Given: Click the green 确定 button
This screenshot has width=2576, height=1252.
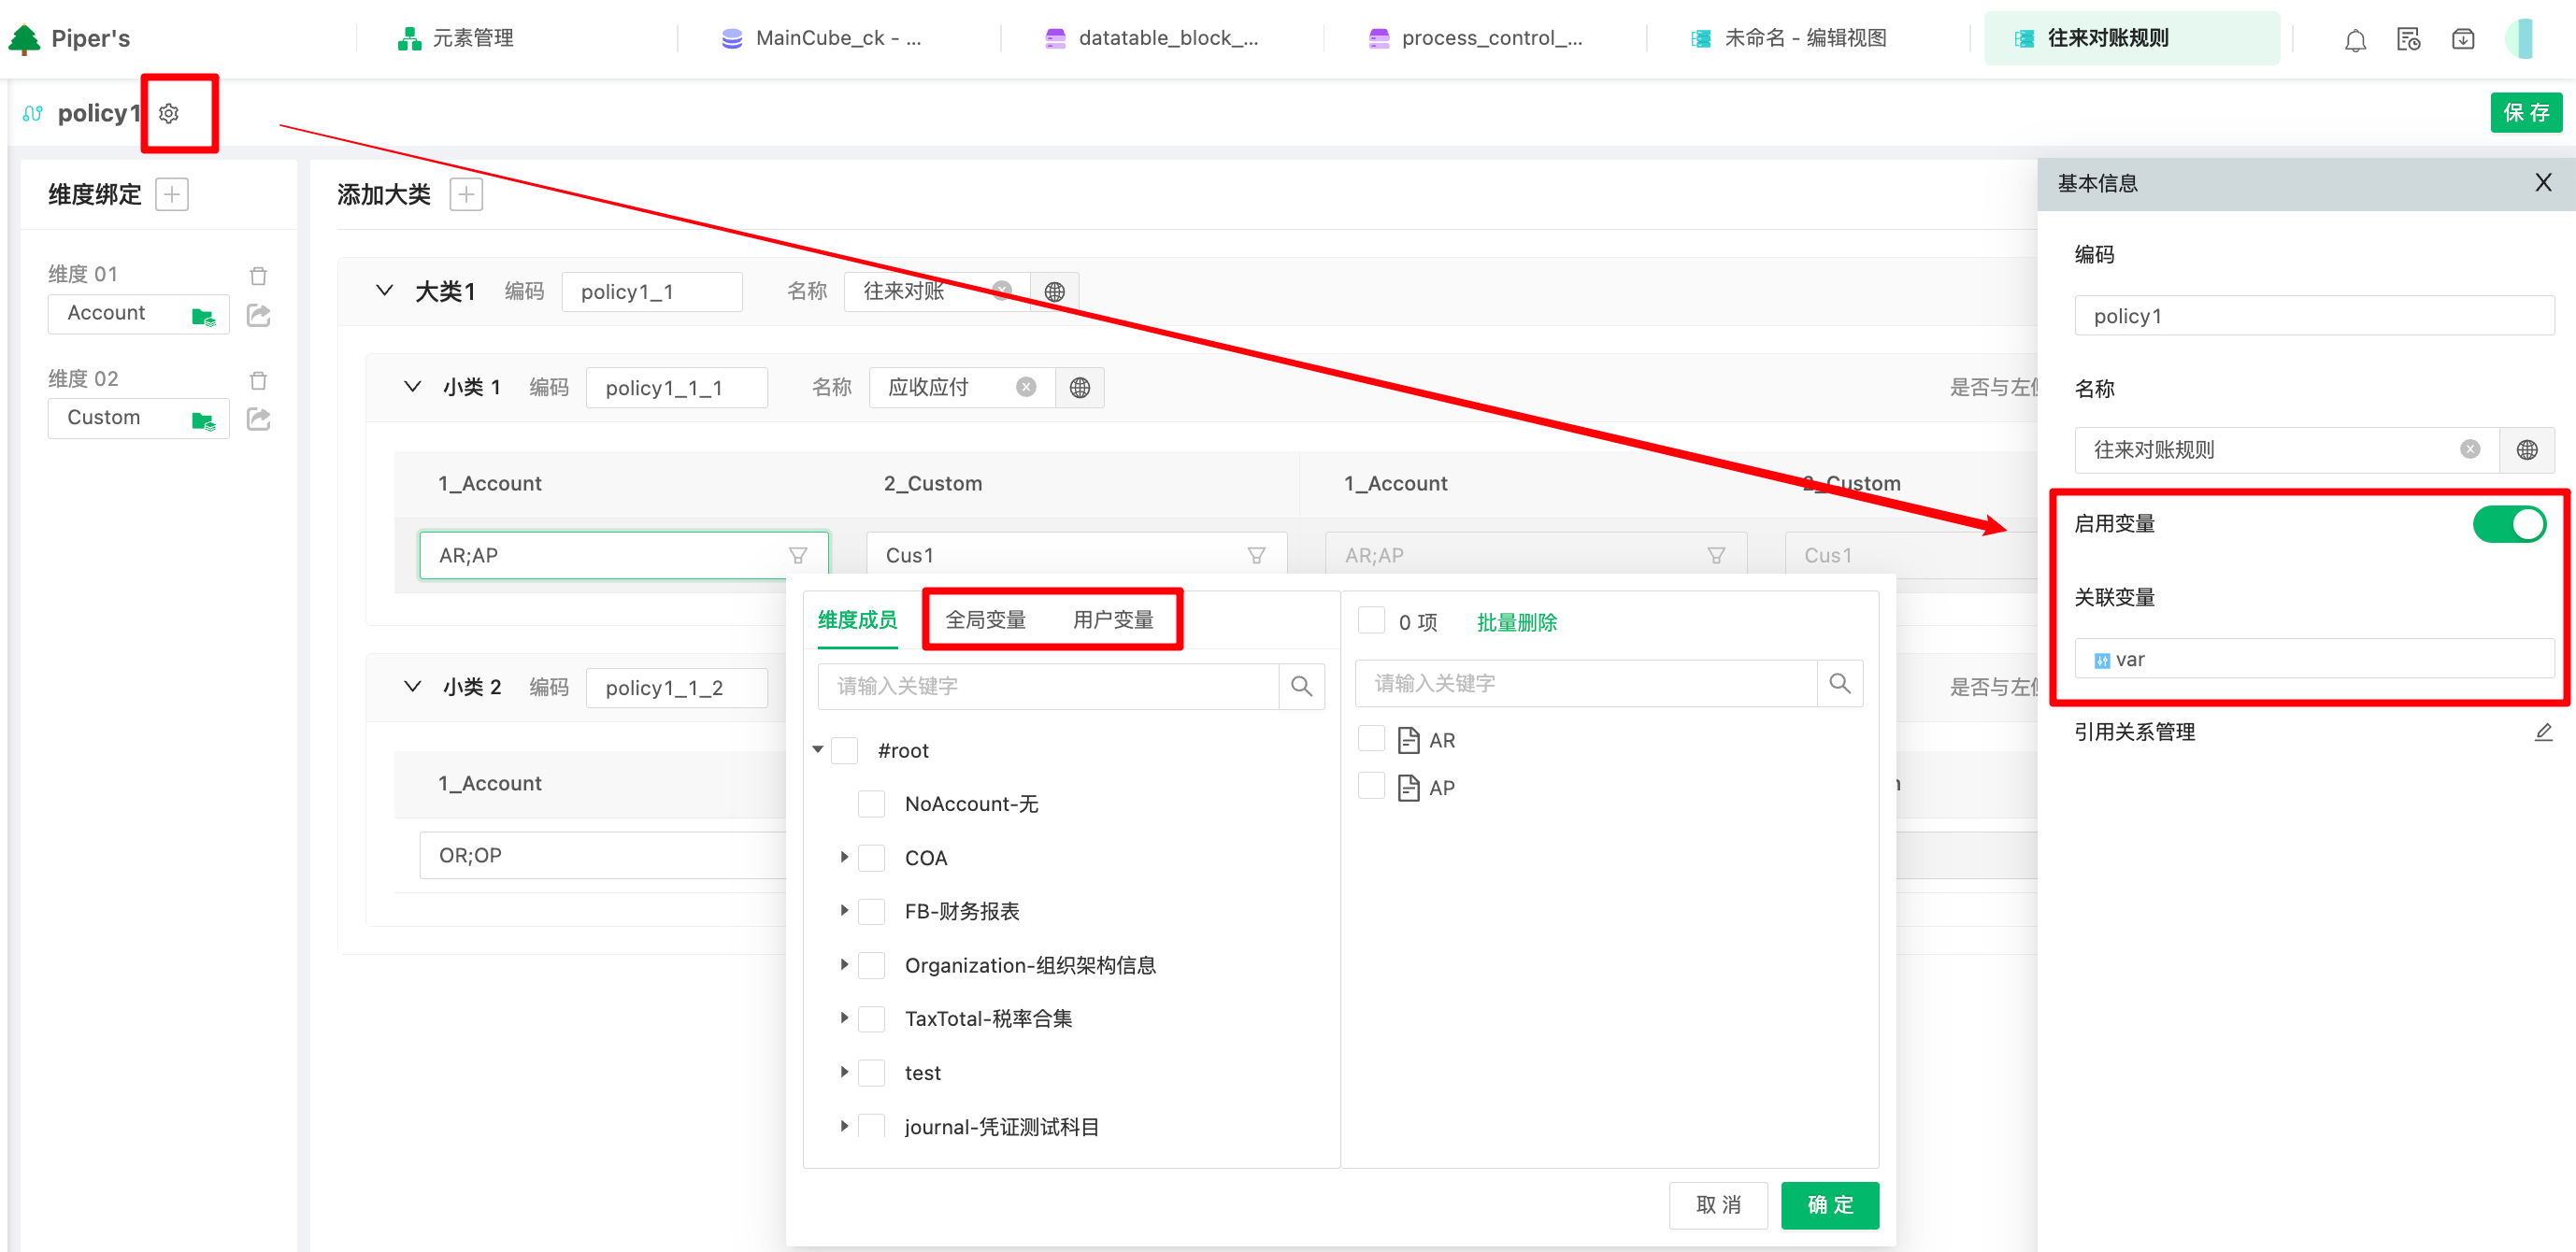Looking at the screenshot, I should coord(1829,1204).
